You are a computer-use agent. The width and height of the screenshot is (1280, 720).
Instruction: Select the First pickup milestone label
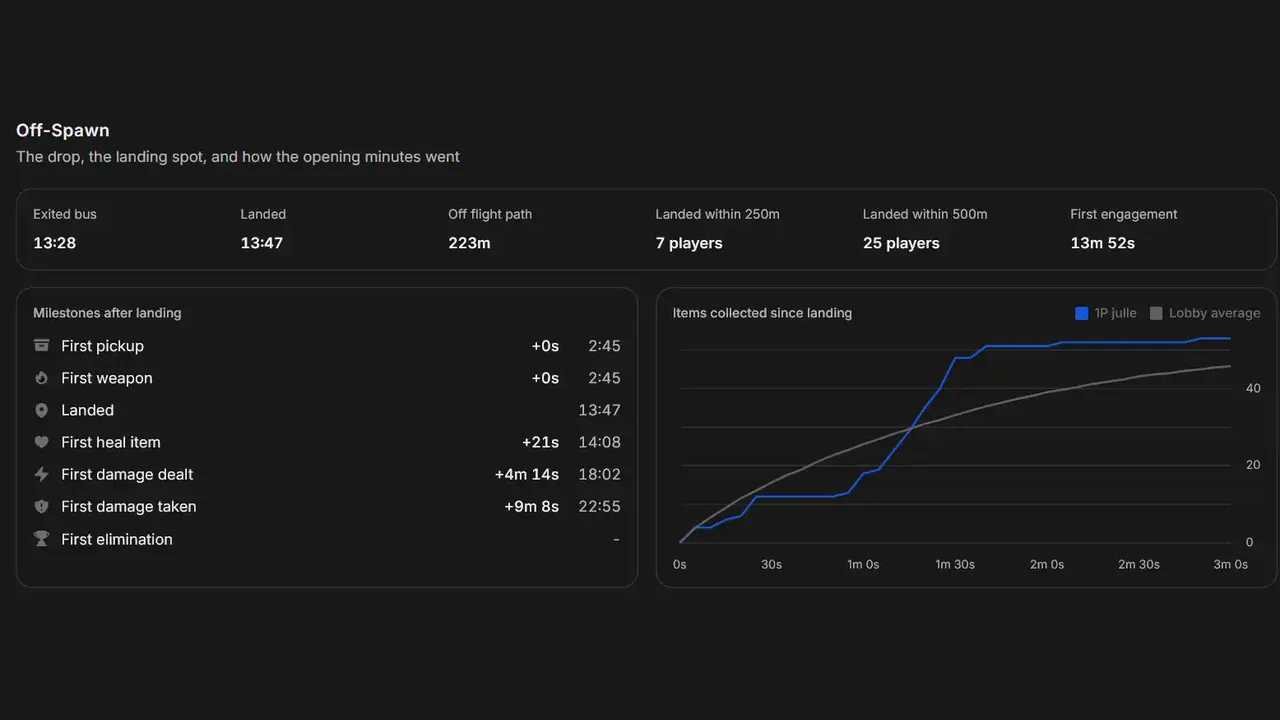pyautogui.click(x=102, y=346)
